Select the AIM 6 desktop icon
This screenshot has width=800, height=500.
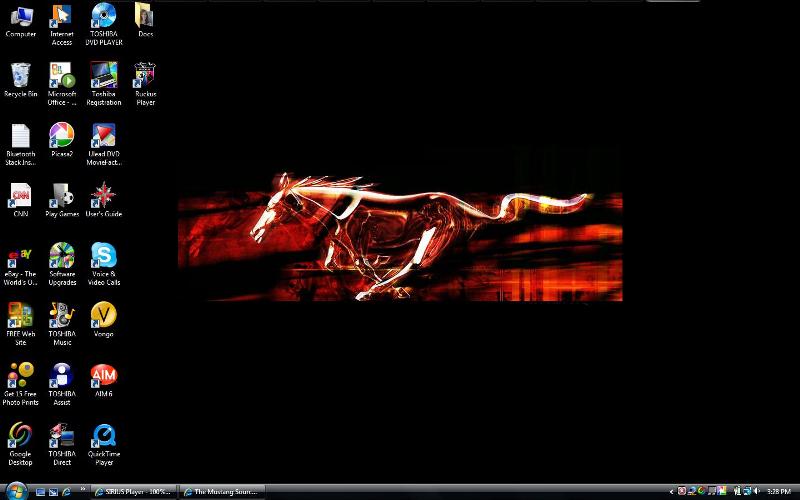[103, 376]
